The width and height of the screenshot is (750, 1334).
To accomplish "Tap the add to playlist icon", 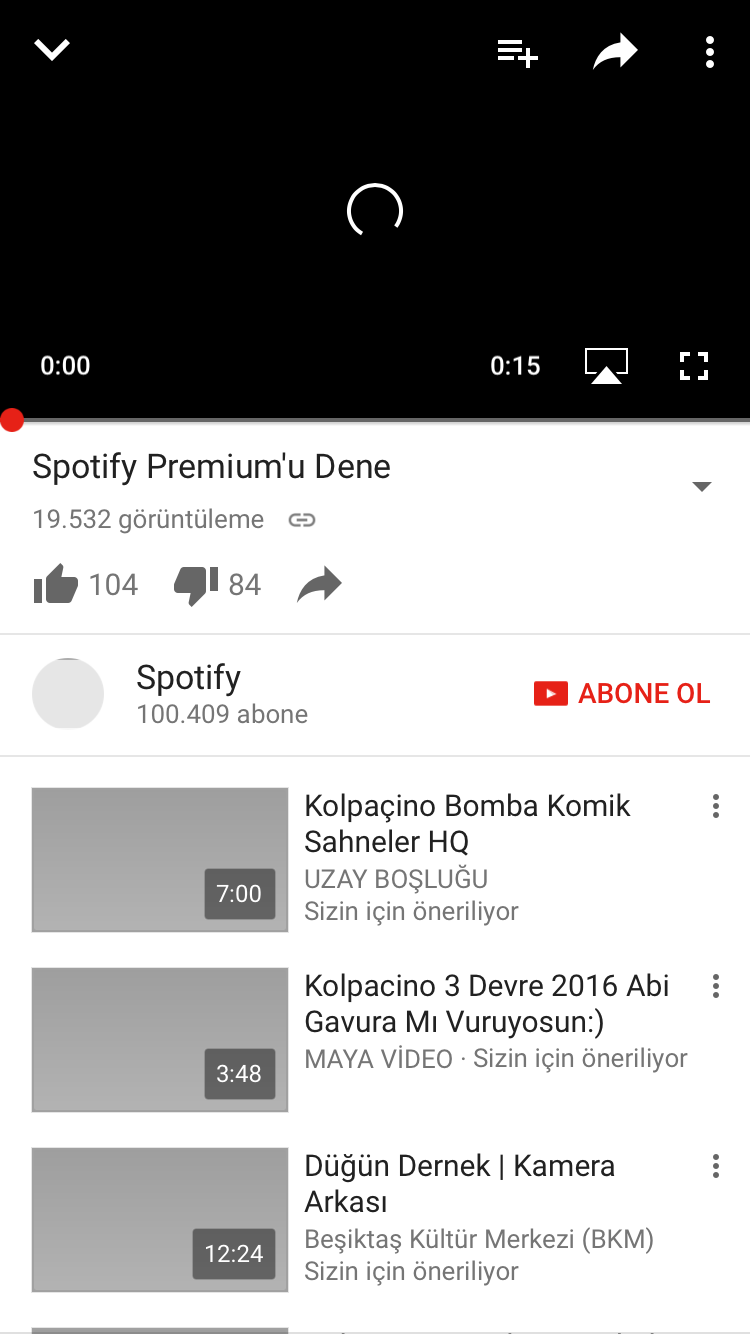I will click(518, 52).
